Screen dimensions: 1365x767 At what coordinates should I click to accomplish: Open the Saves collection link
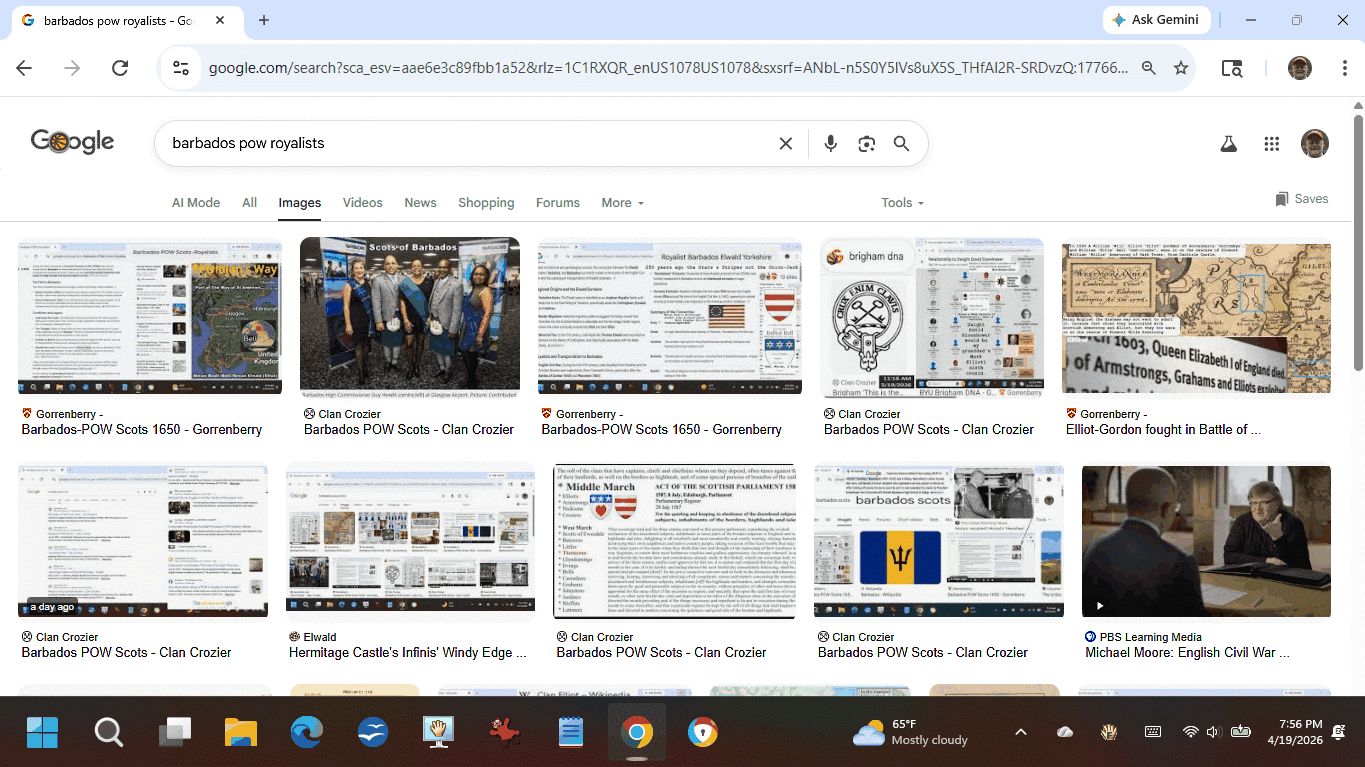point(1302,199)
